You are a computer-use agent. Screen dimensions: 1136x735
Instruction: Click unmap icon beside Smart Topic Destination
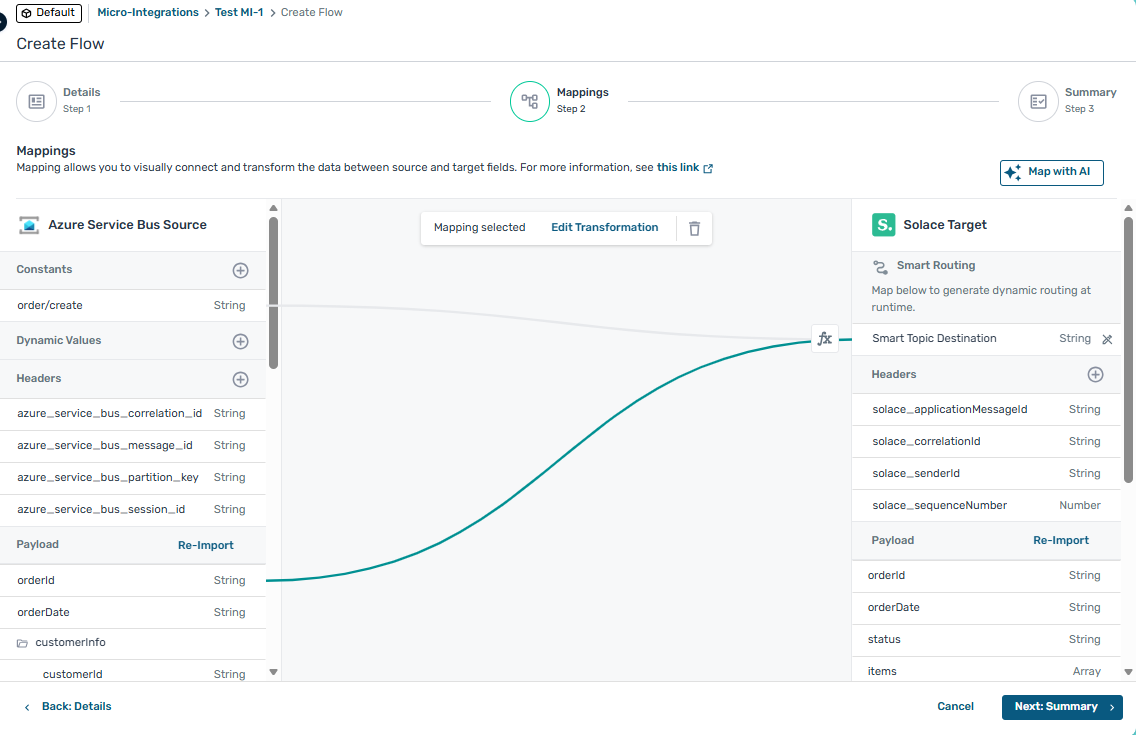(1107, 339)
